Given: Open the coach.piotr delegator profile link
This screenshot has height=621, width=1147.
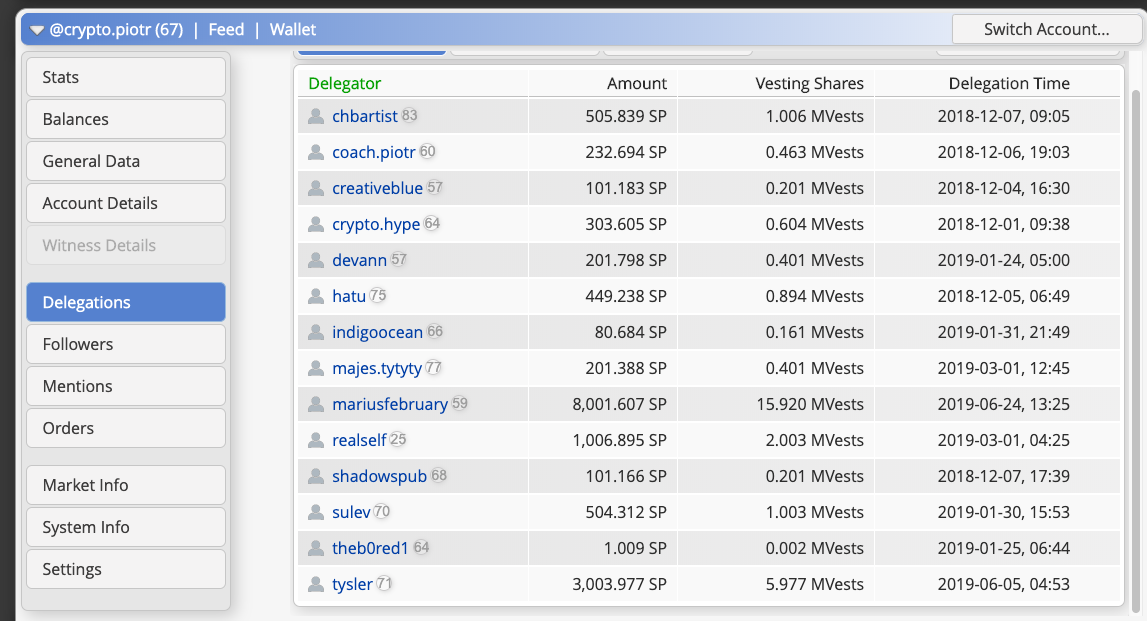Looking at the screenshot, I should [373, 152].
